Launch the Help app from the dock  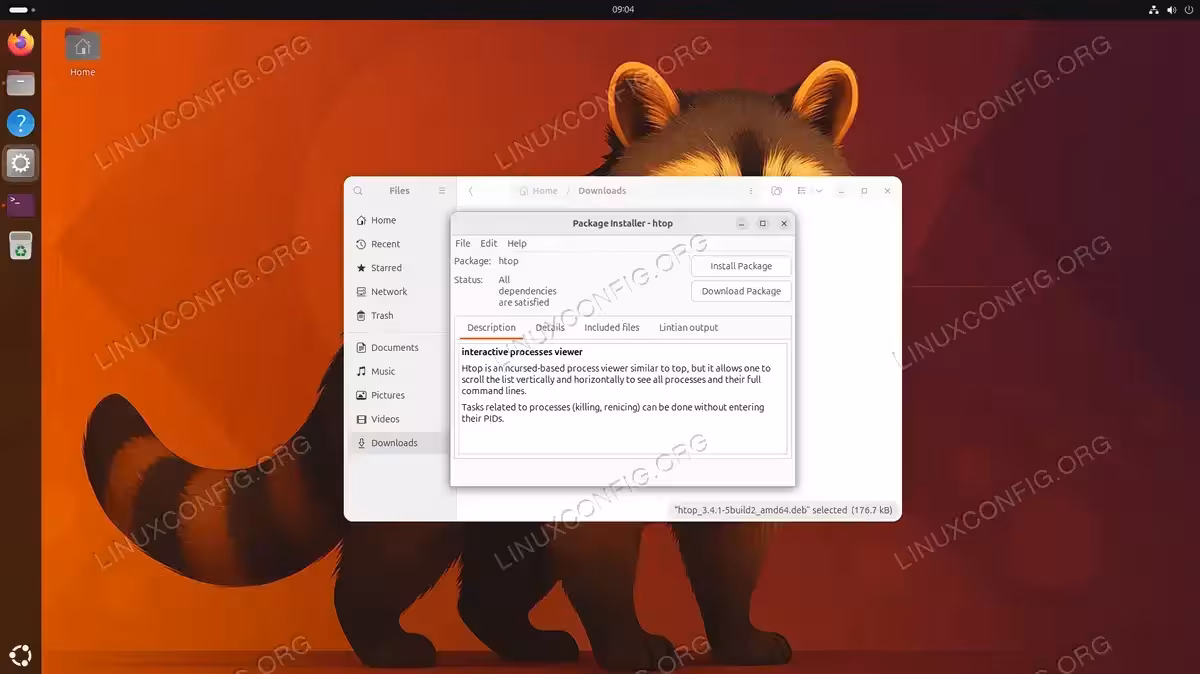(x=20, y=123)
